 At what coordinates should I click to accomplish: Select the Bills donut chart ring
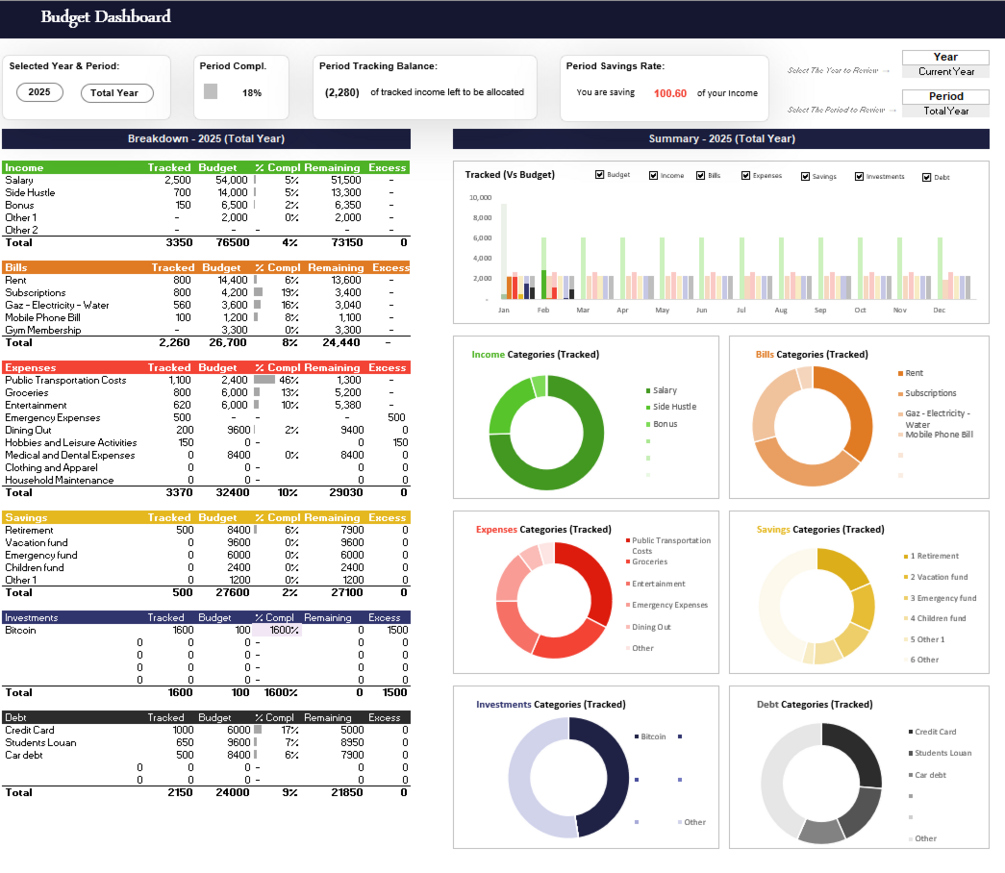pyautogui.click(x=813, y=426)
